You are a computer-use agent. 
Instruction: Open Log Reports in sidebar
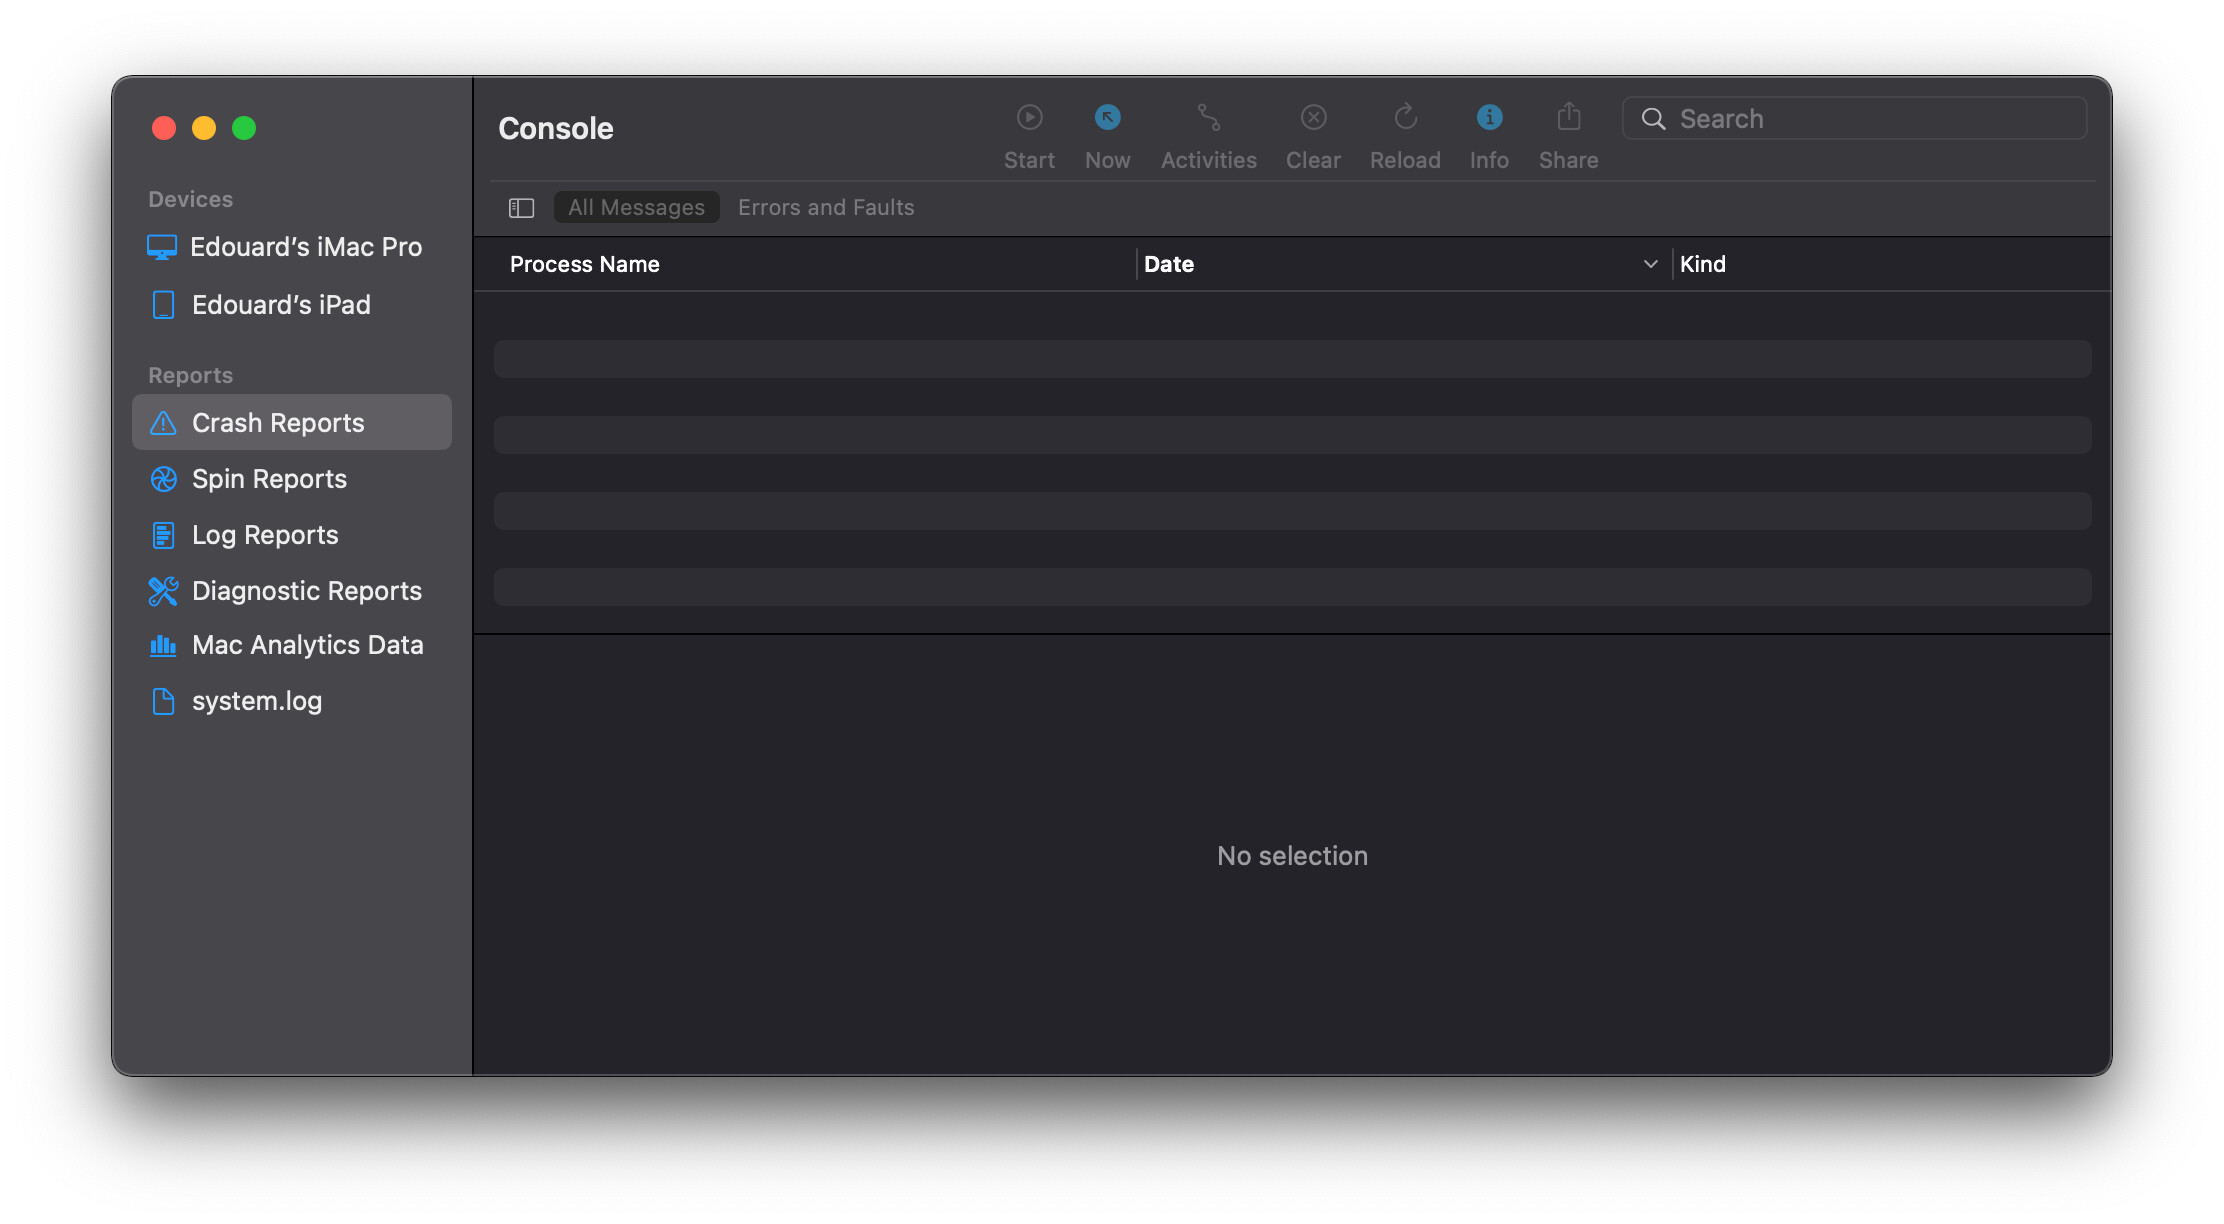(x=292, y=535)
